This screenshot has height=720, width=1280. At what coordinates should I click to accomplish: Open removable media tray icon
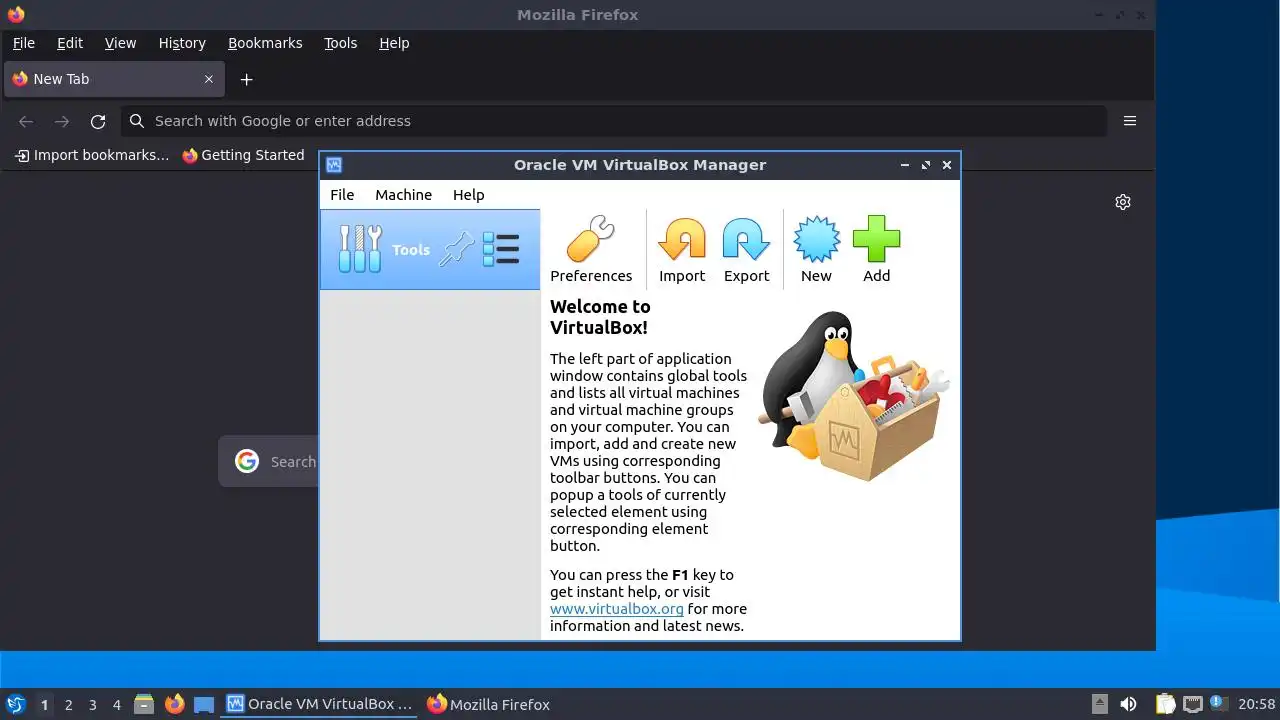point(1099,704)
